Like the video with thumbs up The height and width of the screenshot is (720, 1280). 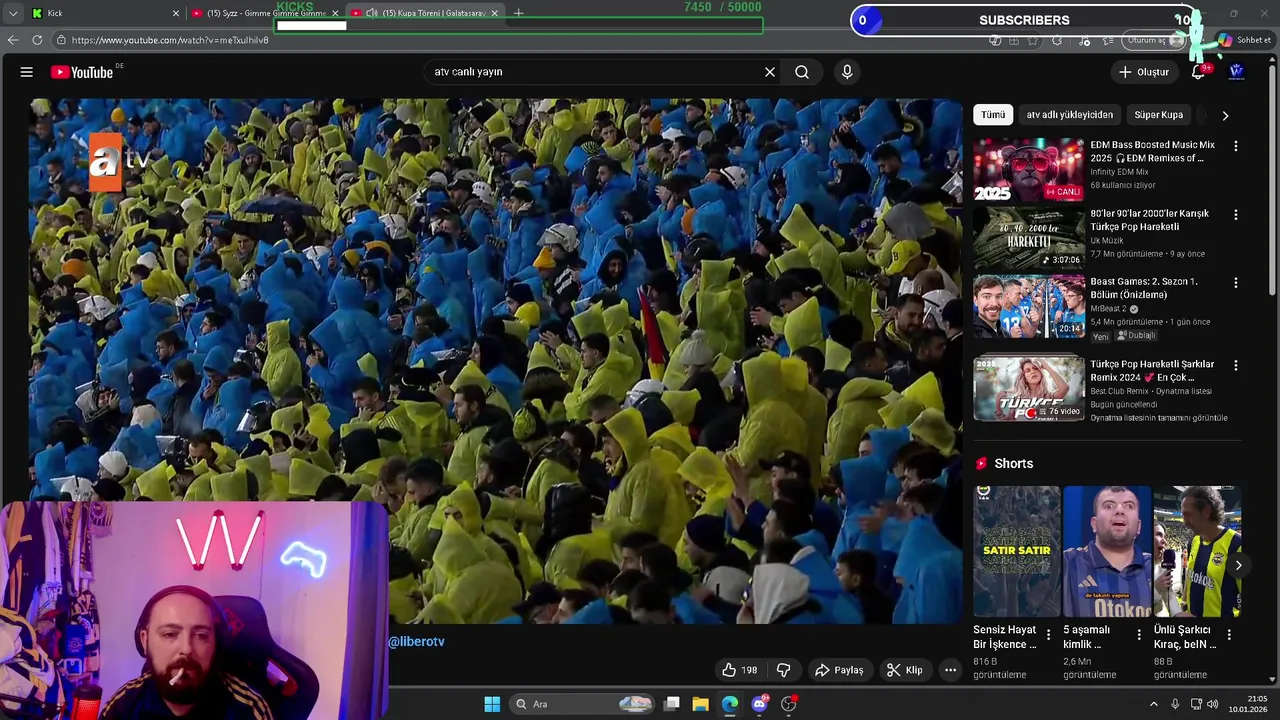(740, 670)
